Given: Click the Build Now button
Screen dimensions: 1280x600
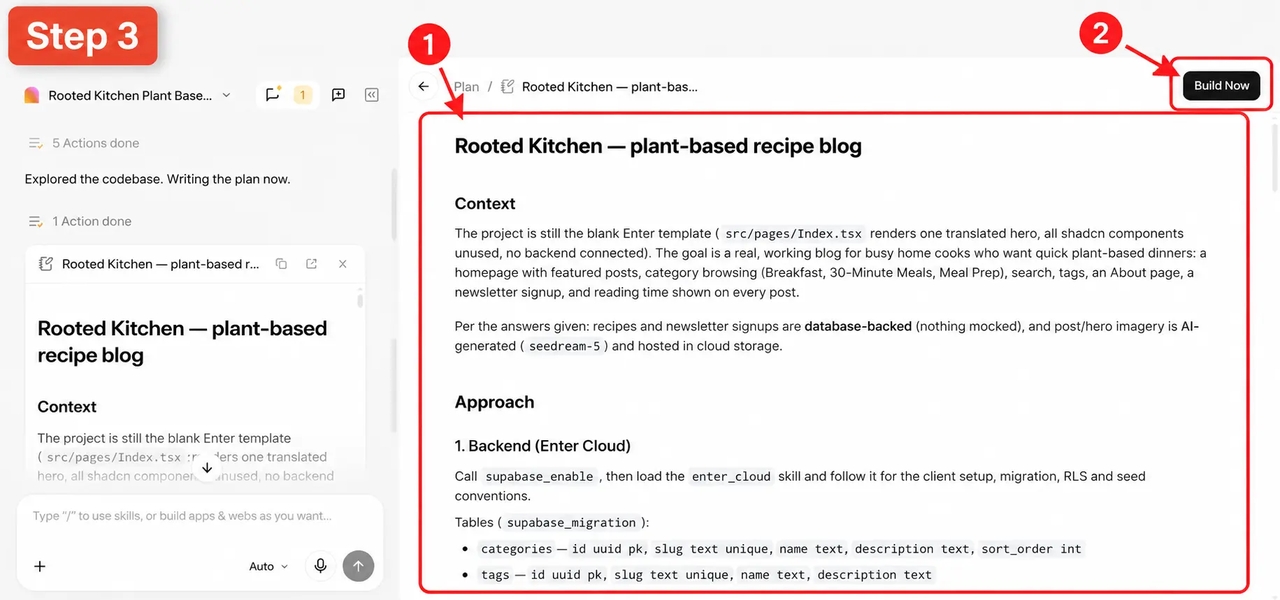Looking at the screenshot, I should 1221,86.
